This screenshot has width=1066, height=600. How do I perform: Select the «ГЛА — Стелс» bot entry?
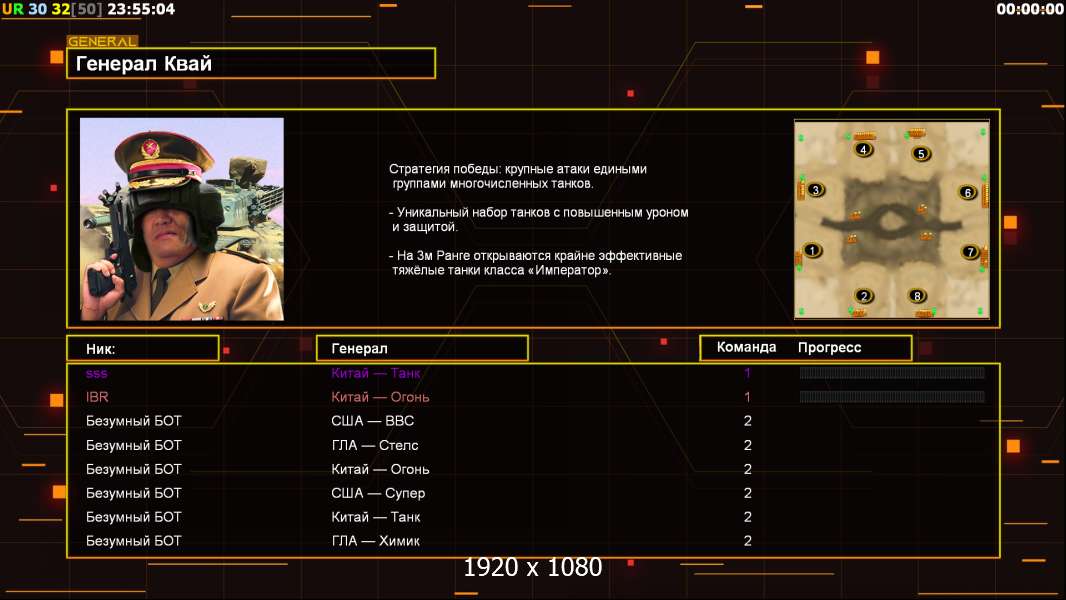coord(374,445)
